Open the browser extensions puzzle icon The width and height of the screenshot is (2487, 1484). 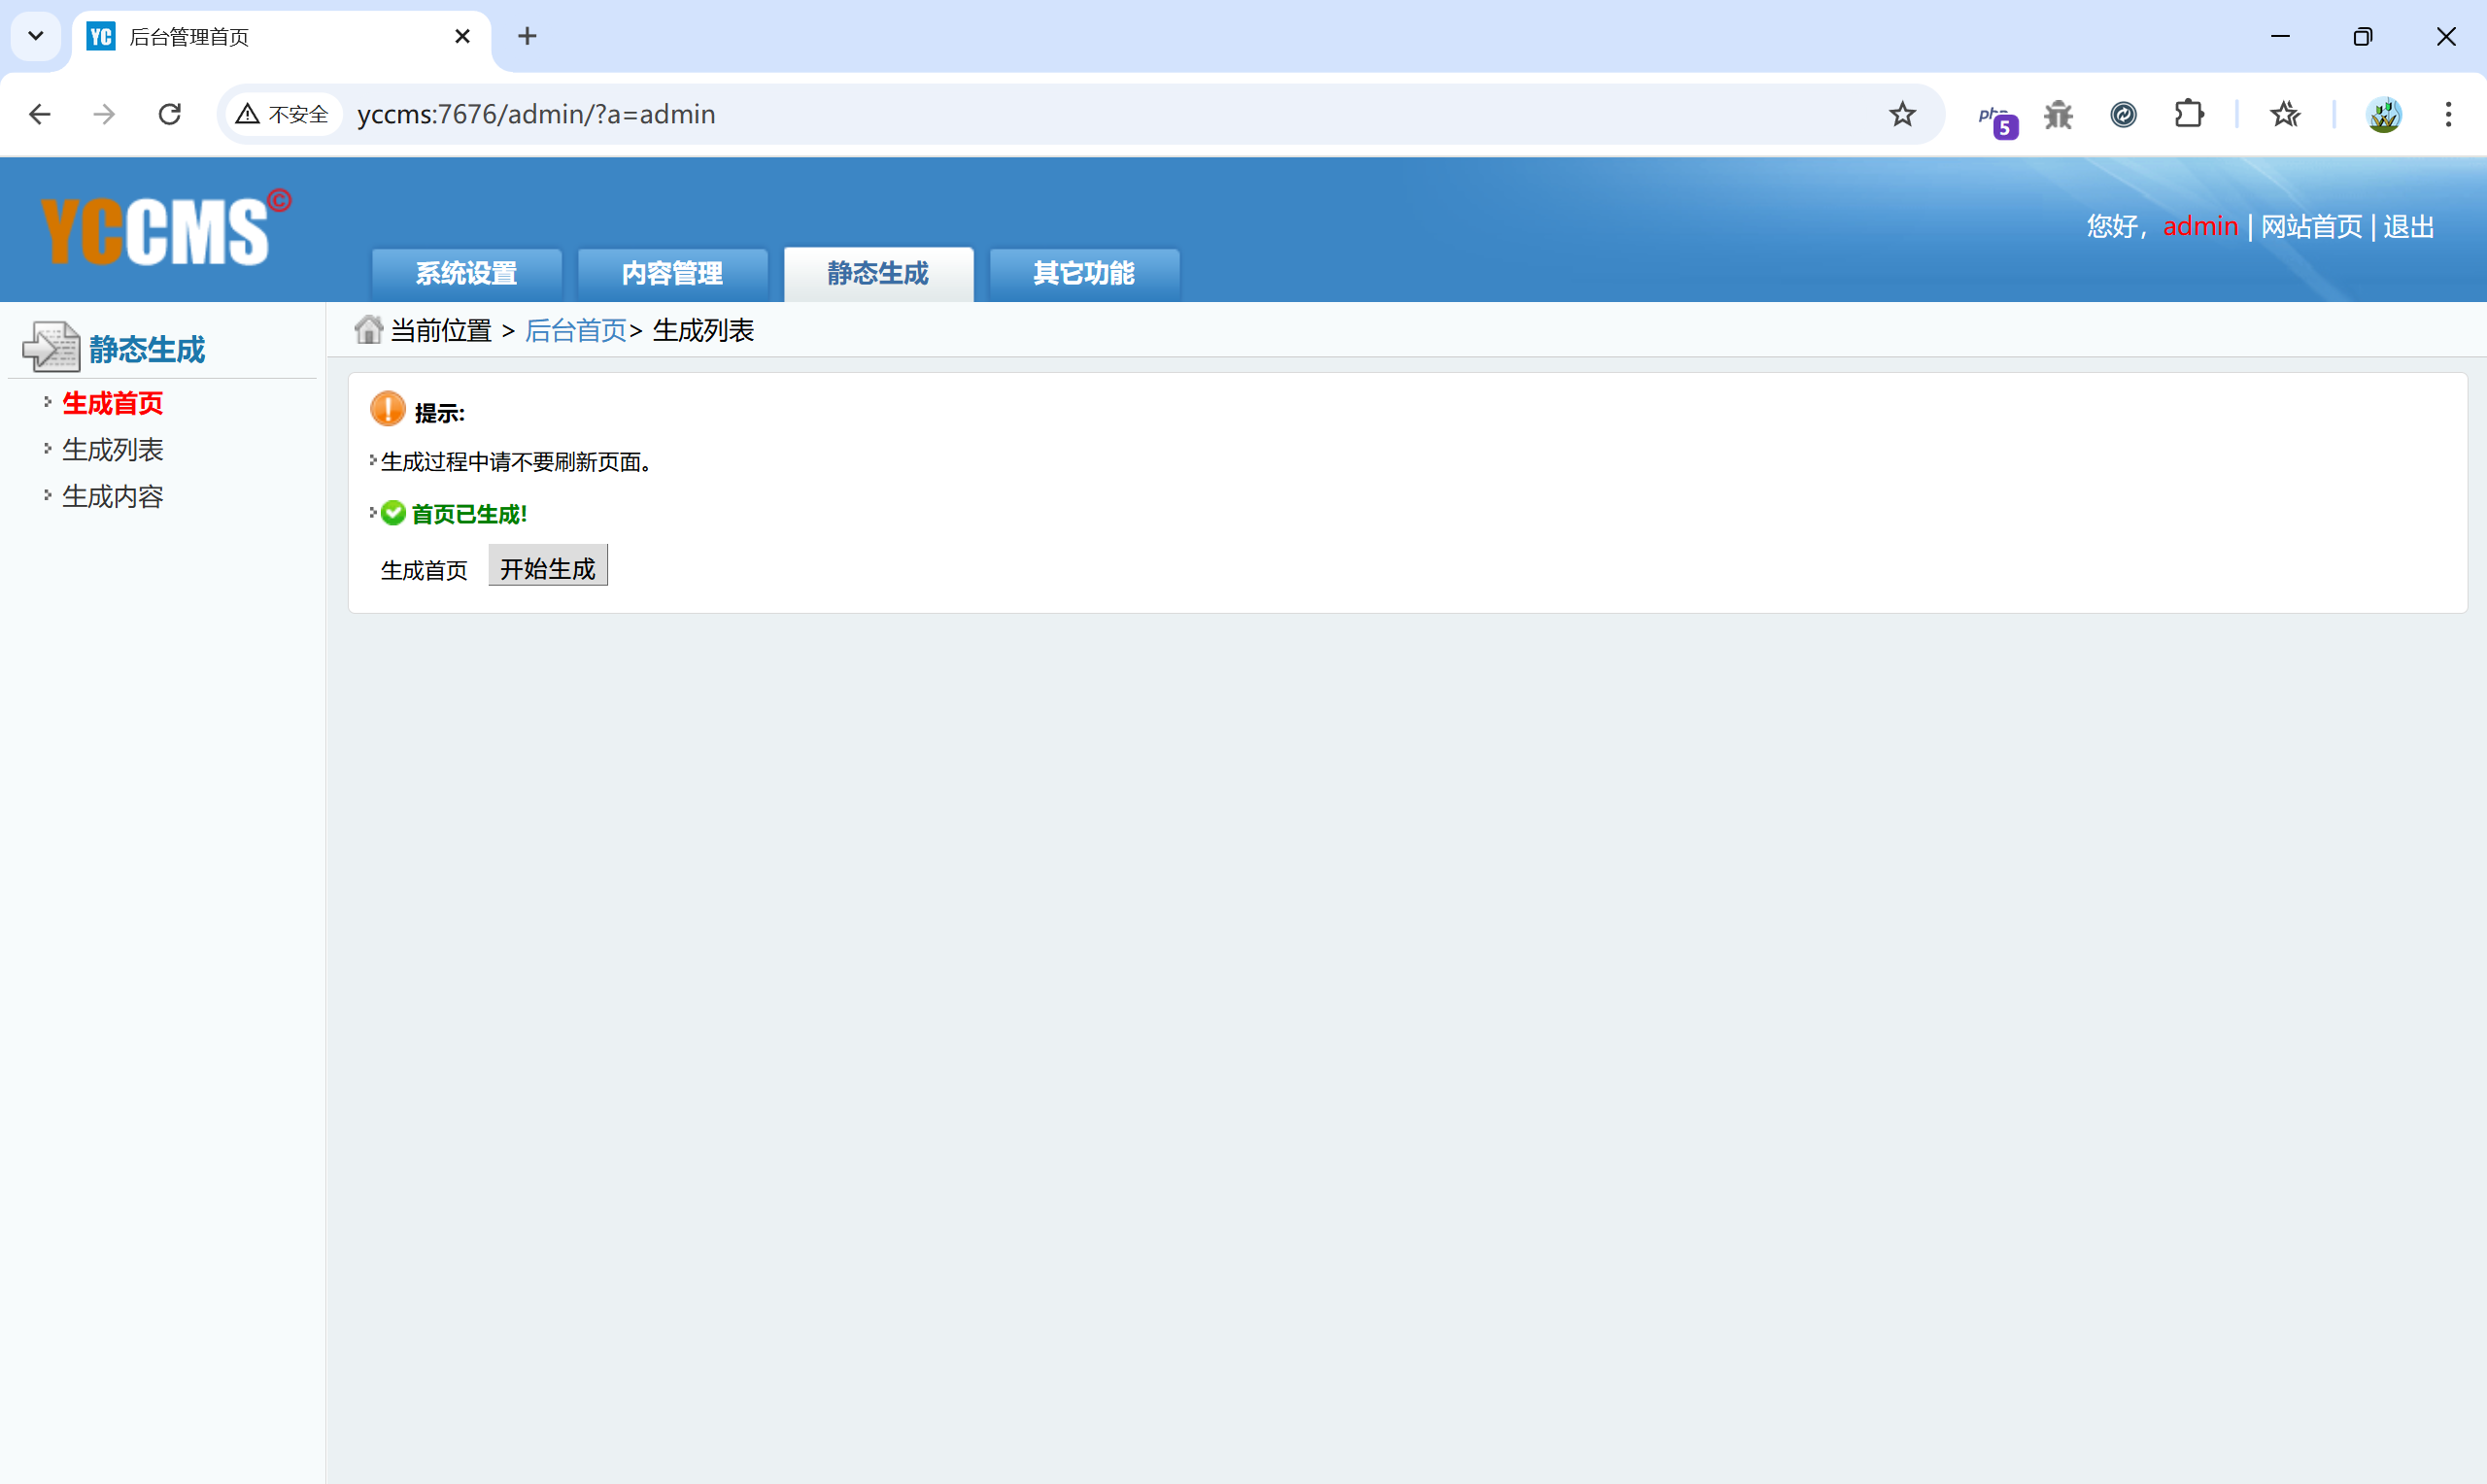coord(2189,114)
